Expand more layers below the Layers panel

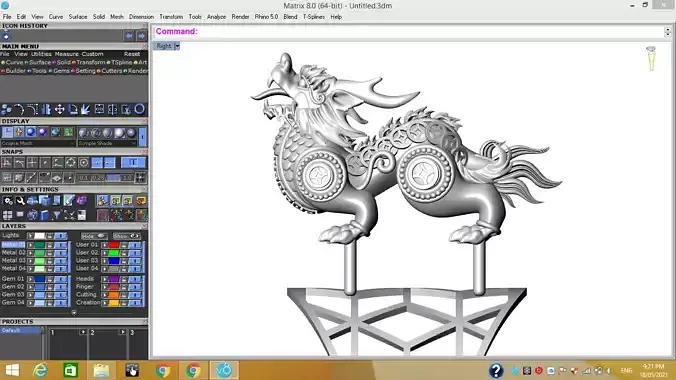point(74,313)
